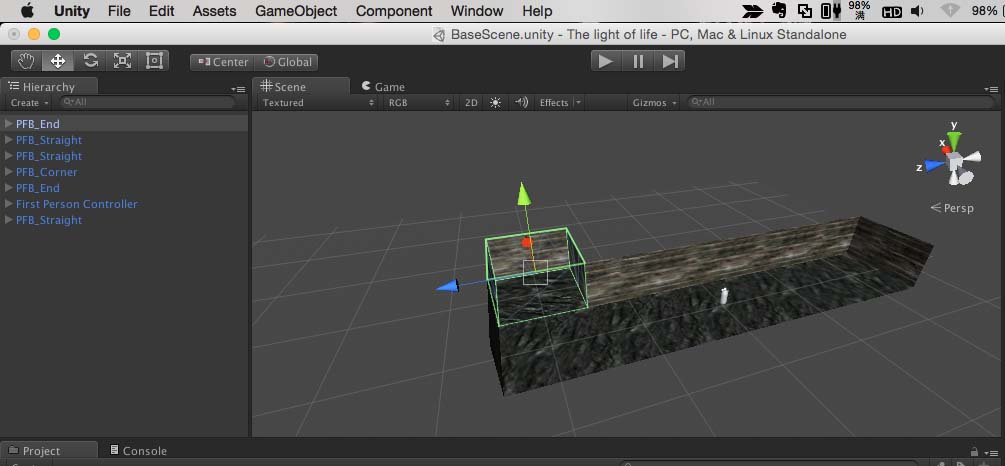Open the File menu

click(x=119, y=11)
